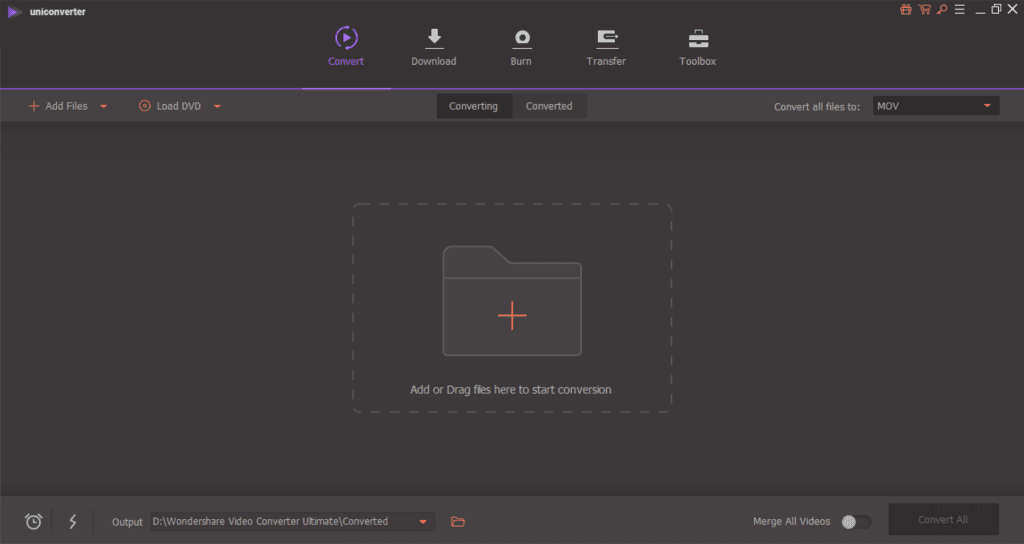
Task: Click the alarm clock scheduler icon
Action: [x=34, y=521]
